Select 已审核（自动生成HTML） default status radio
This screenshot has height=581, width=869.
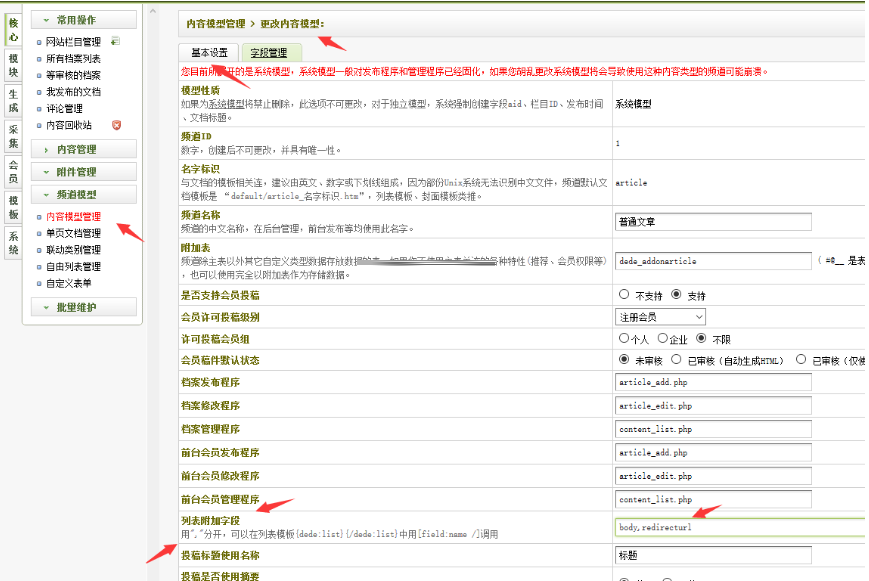coord(677,359)
